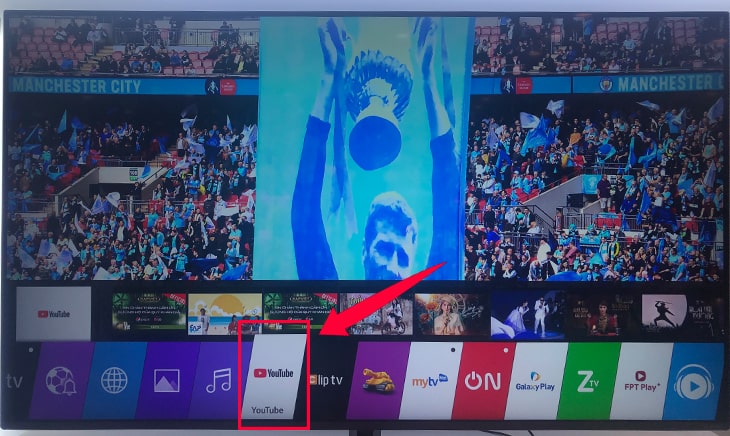Image resolution: width=730 pixels, height=436 pixels.
Task: Open the green ZTV app tile
Action: click(588, 381)
